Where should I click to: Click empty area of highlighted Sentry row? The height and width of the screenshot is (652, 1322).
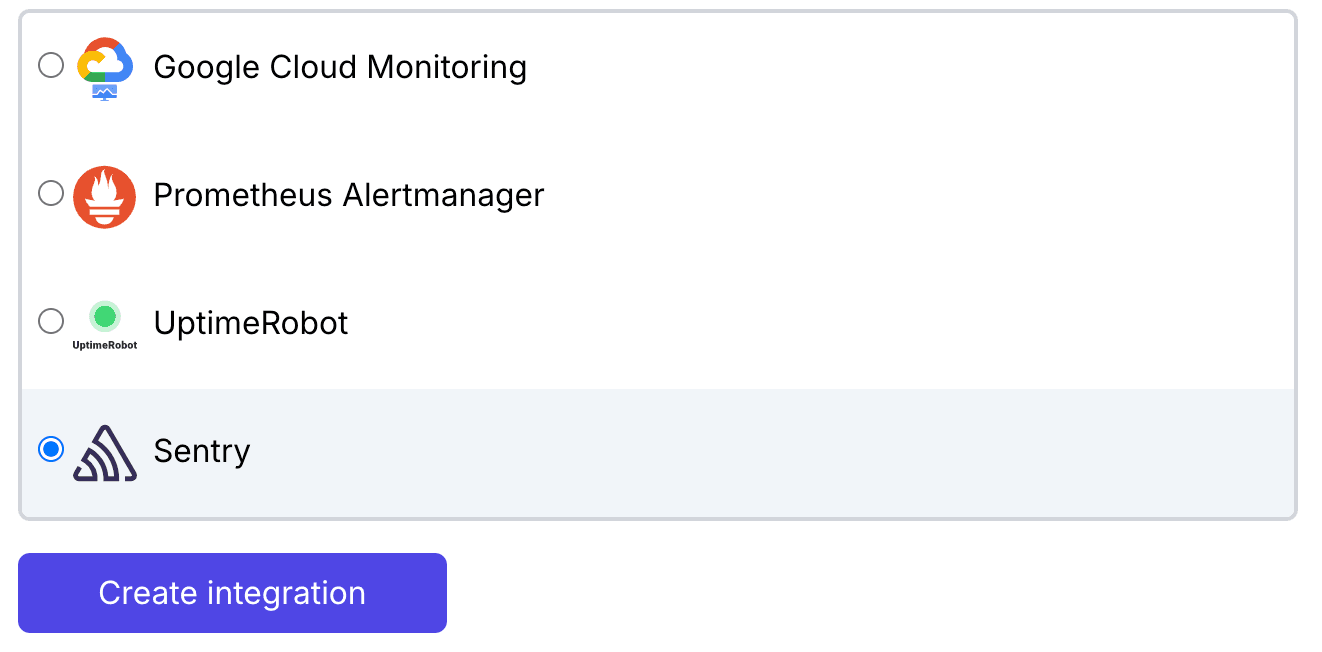click(770, 452)
